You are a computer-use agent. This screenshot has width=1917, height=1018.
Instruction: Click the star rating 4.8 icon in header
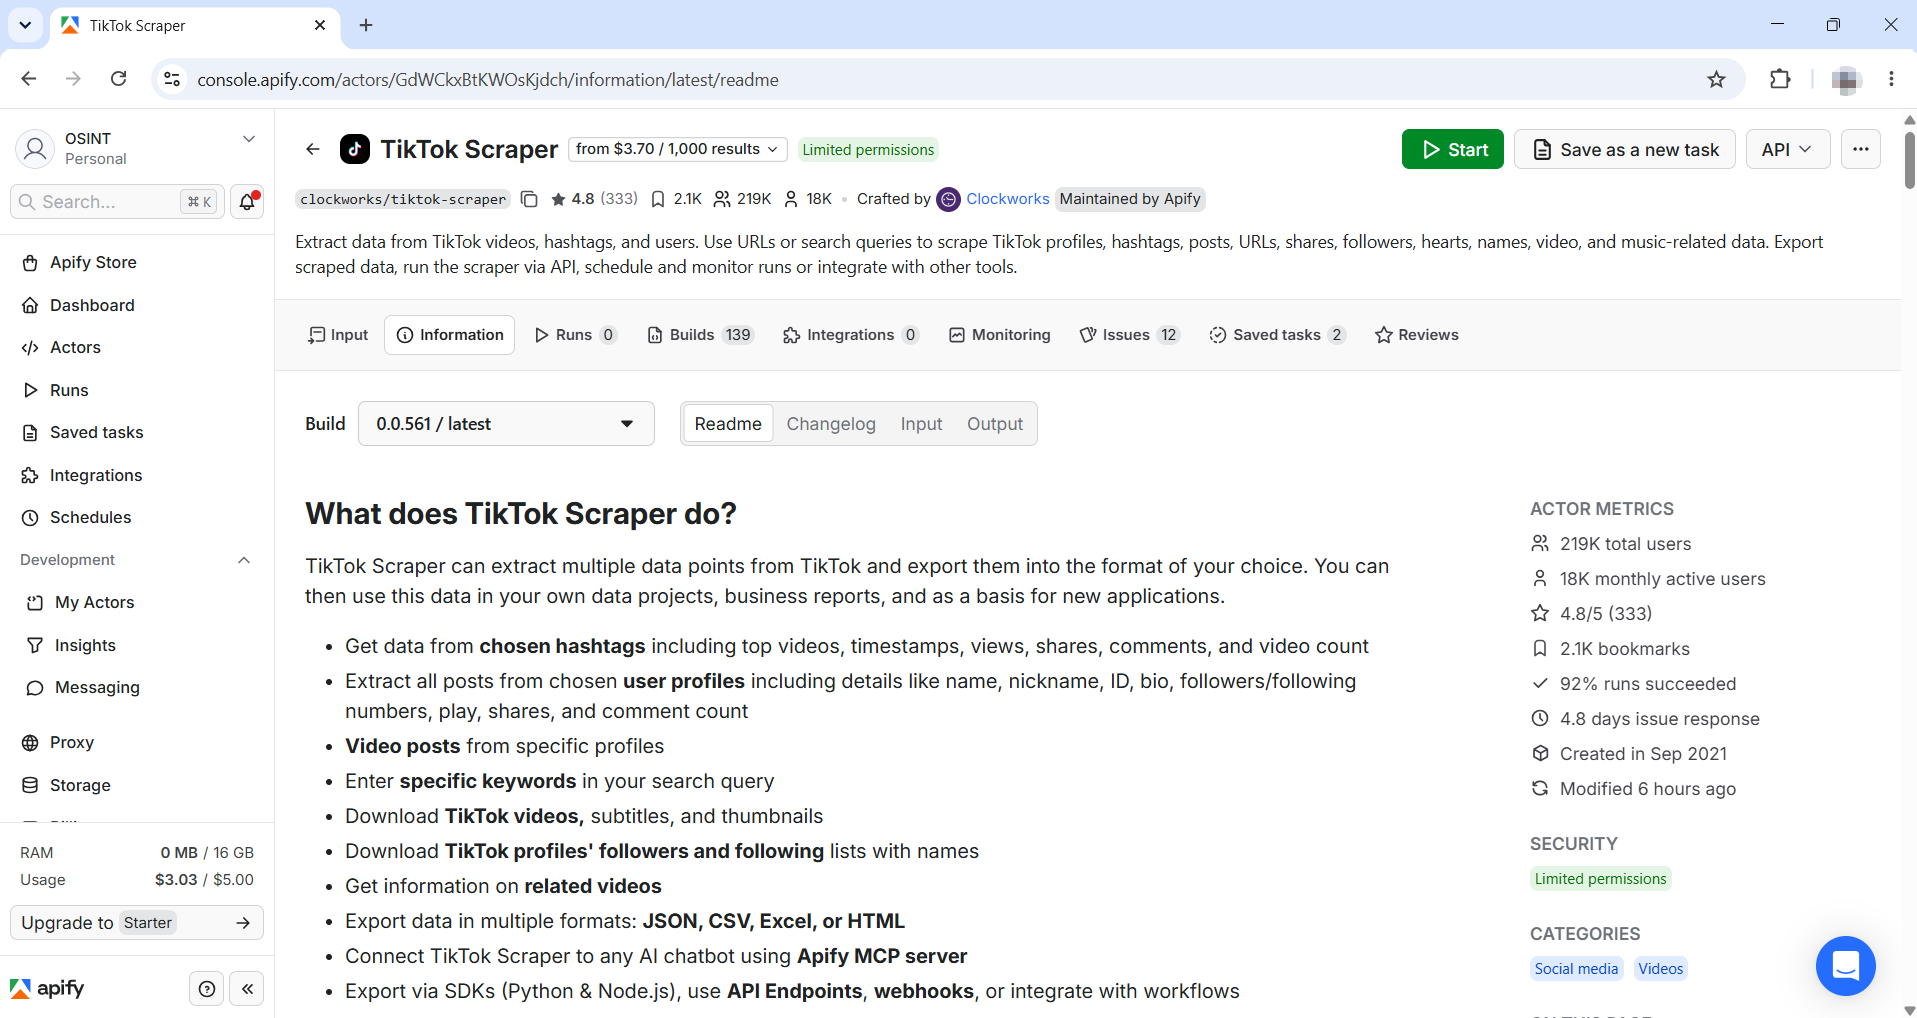tap(558, 199)
